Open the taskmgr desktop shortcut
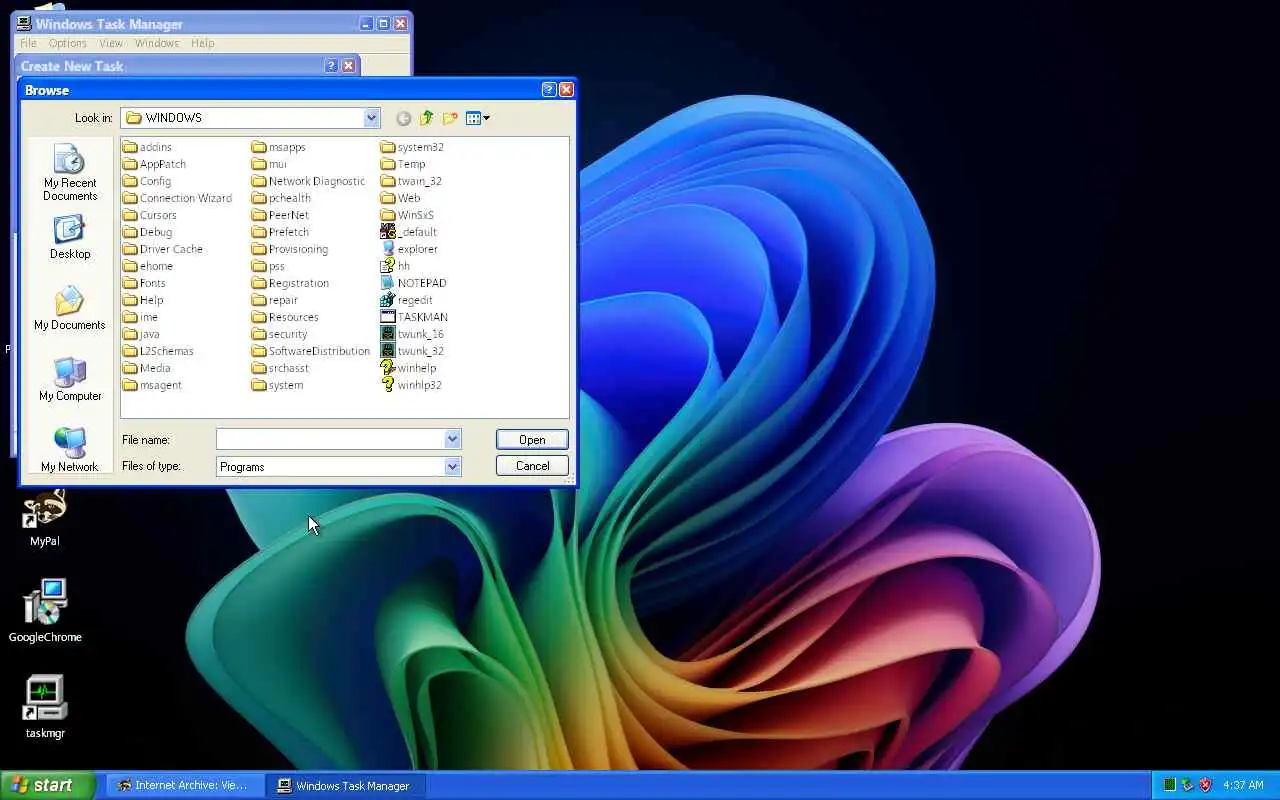Image resolution: width=1280 pixels, height=800 pixels. point(45,707)
